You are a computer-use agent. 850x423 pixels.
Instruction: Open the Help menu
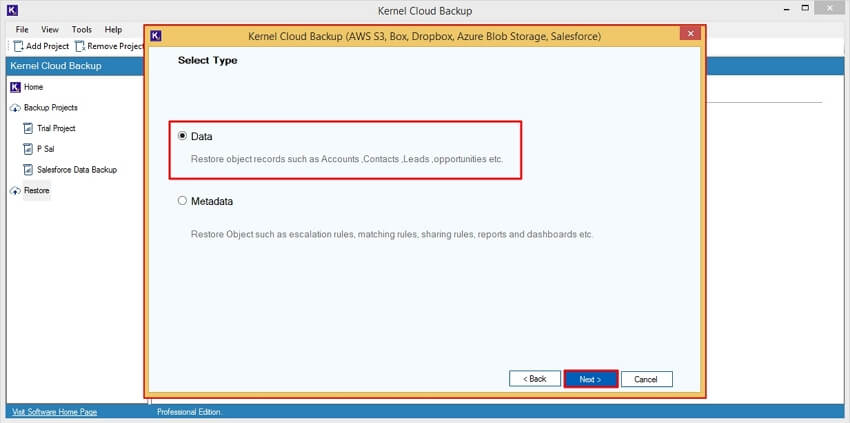click(113, 29)
